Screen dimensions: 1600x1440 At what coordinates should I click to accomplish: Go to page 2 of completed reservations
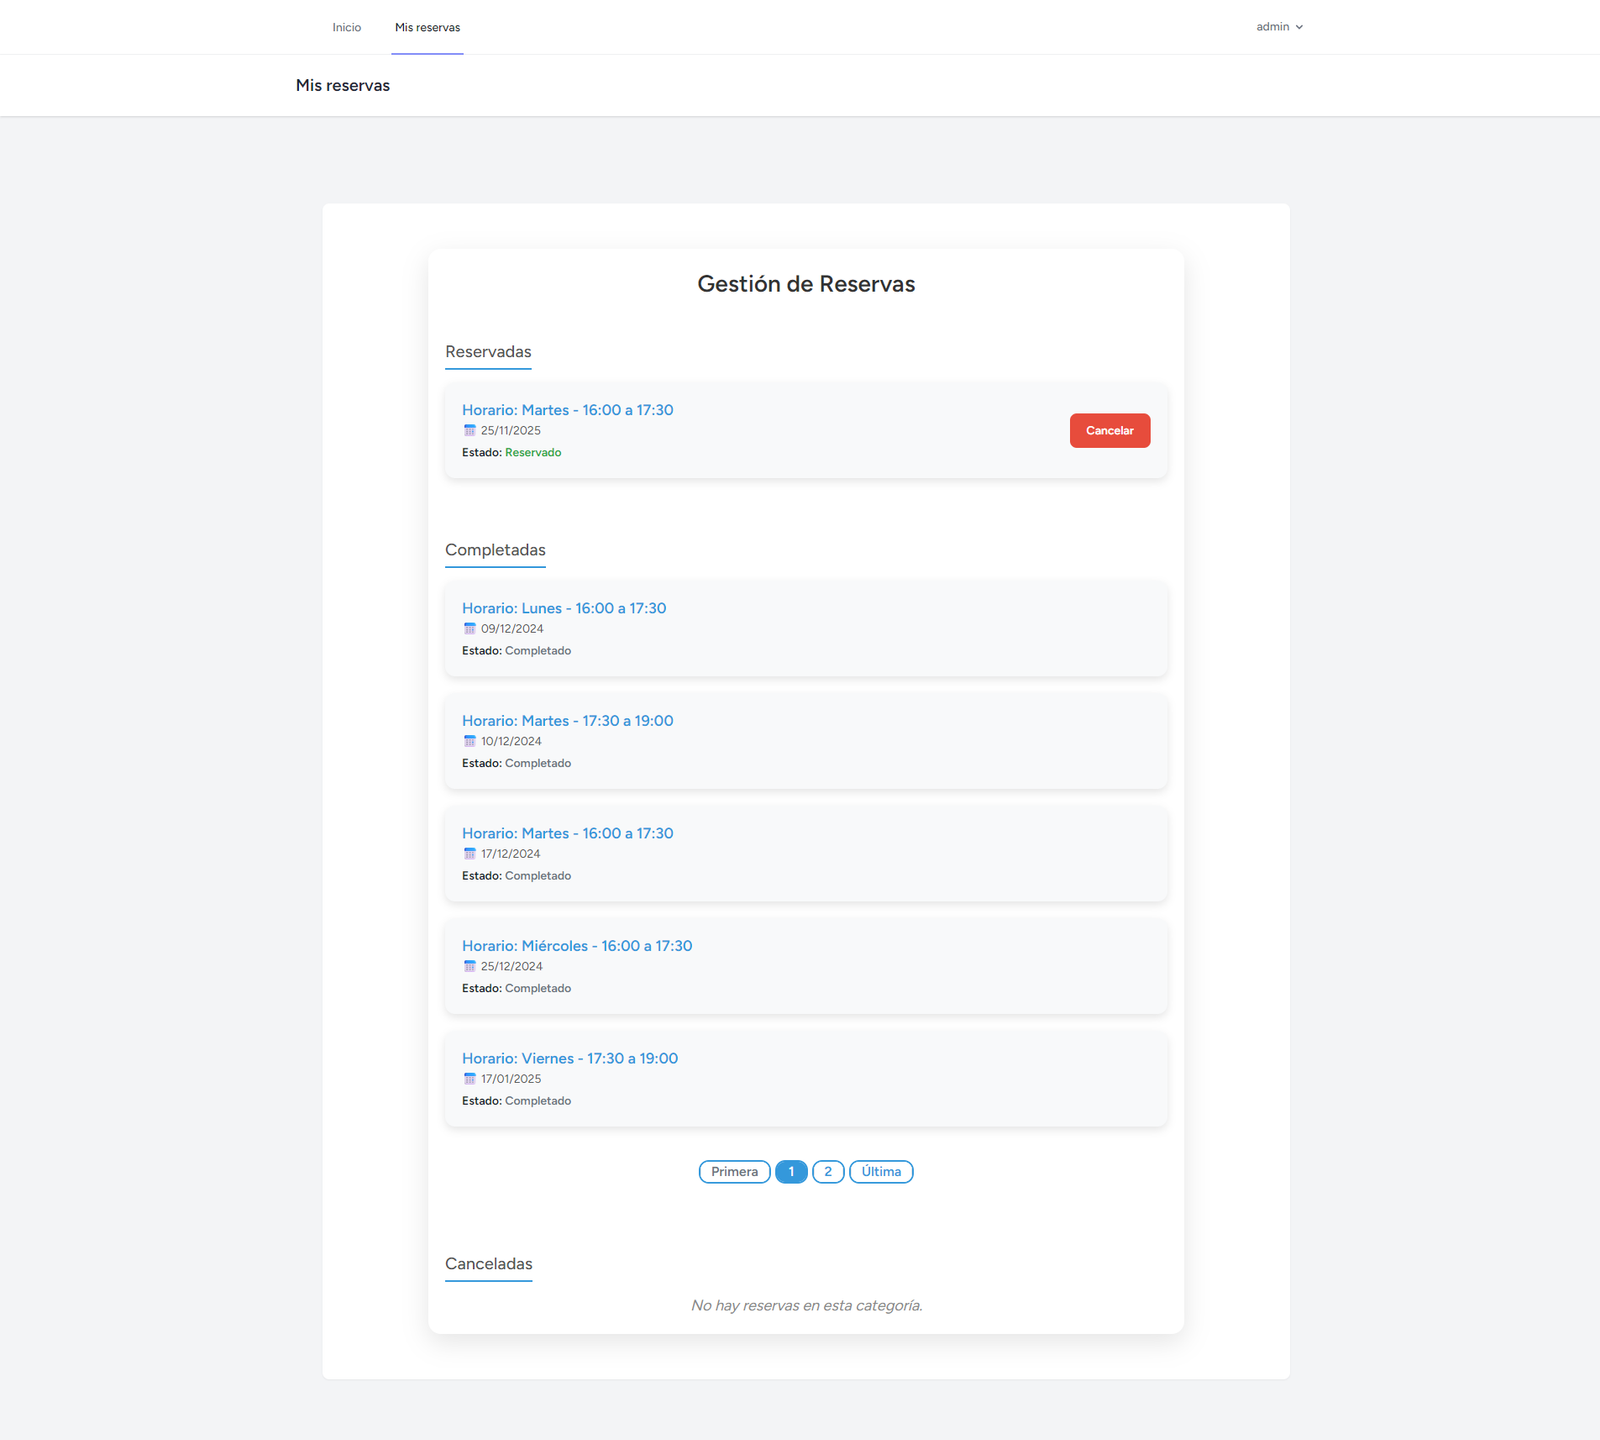828,1172
